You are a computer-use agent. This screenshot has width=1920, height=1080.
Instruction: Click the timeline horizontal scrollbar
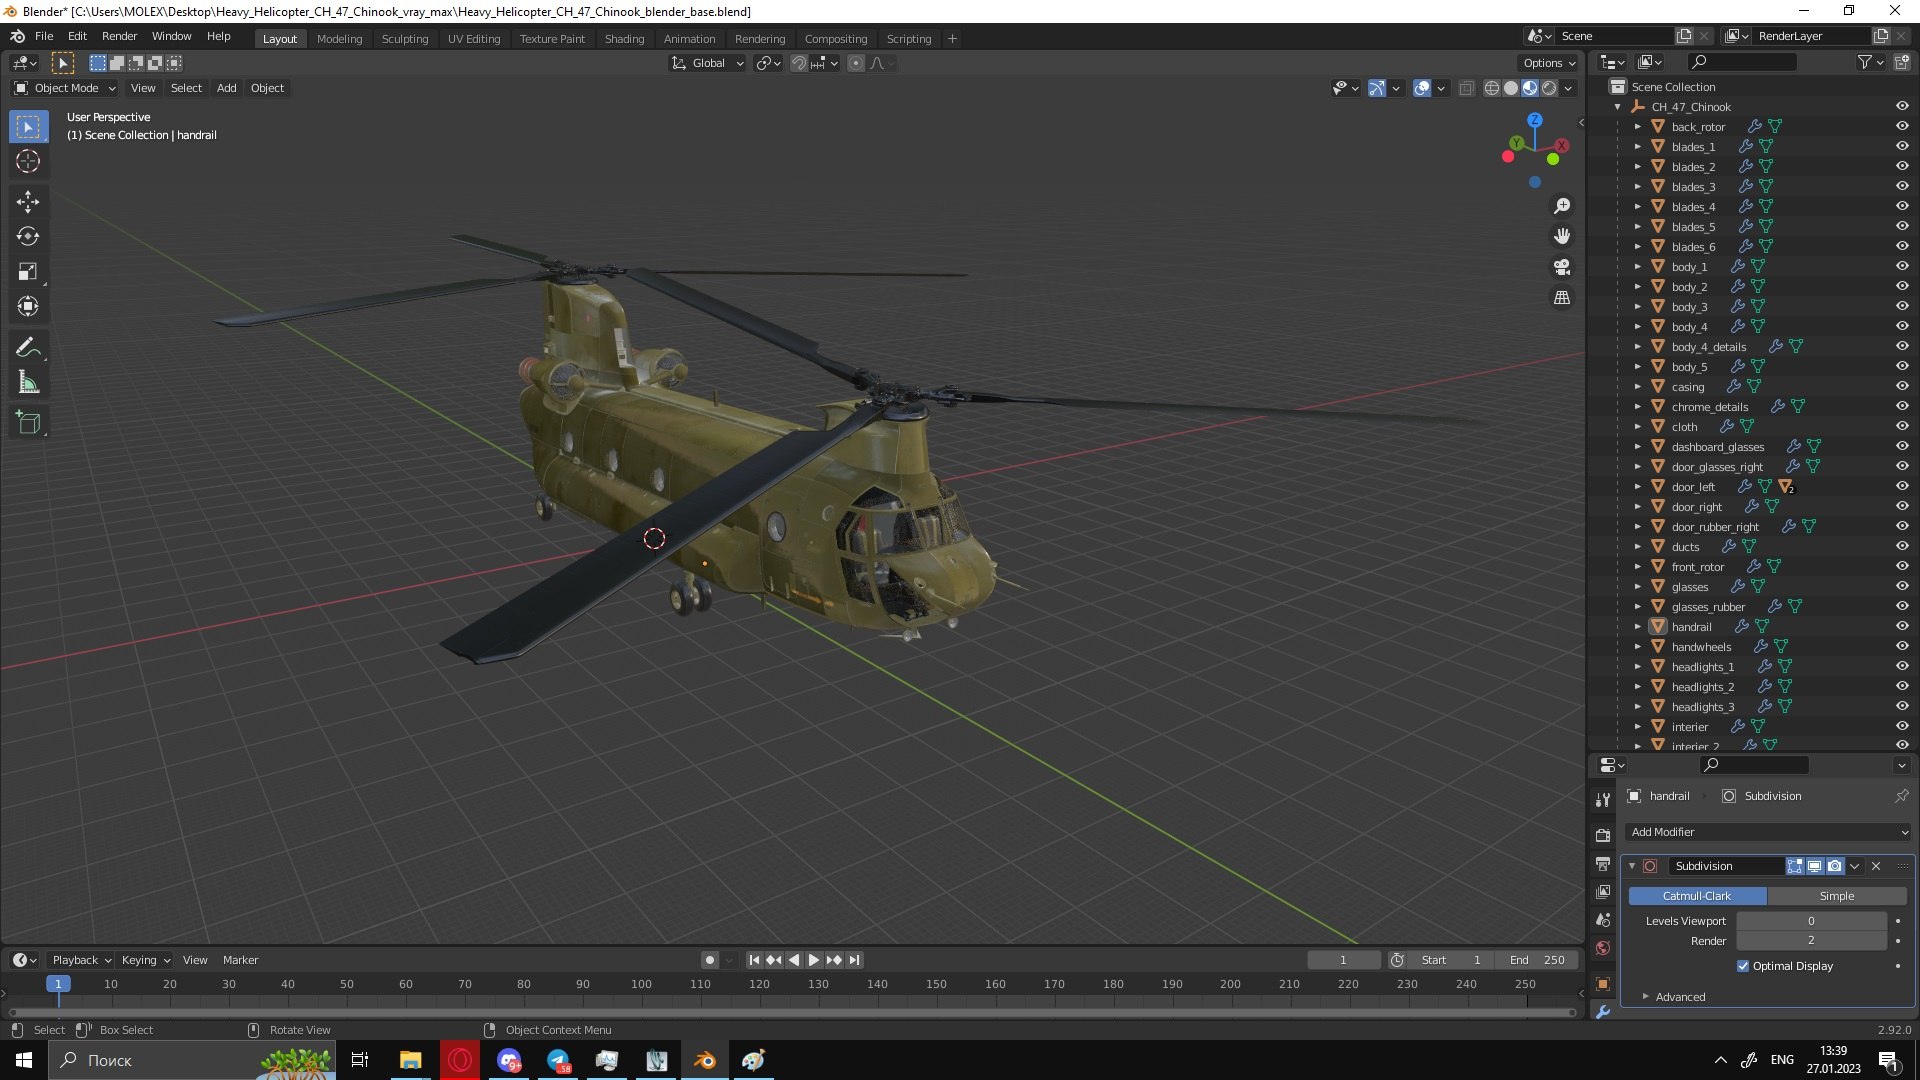coord(792,1012)
